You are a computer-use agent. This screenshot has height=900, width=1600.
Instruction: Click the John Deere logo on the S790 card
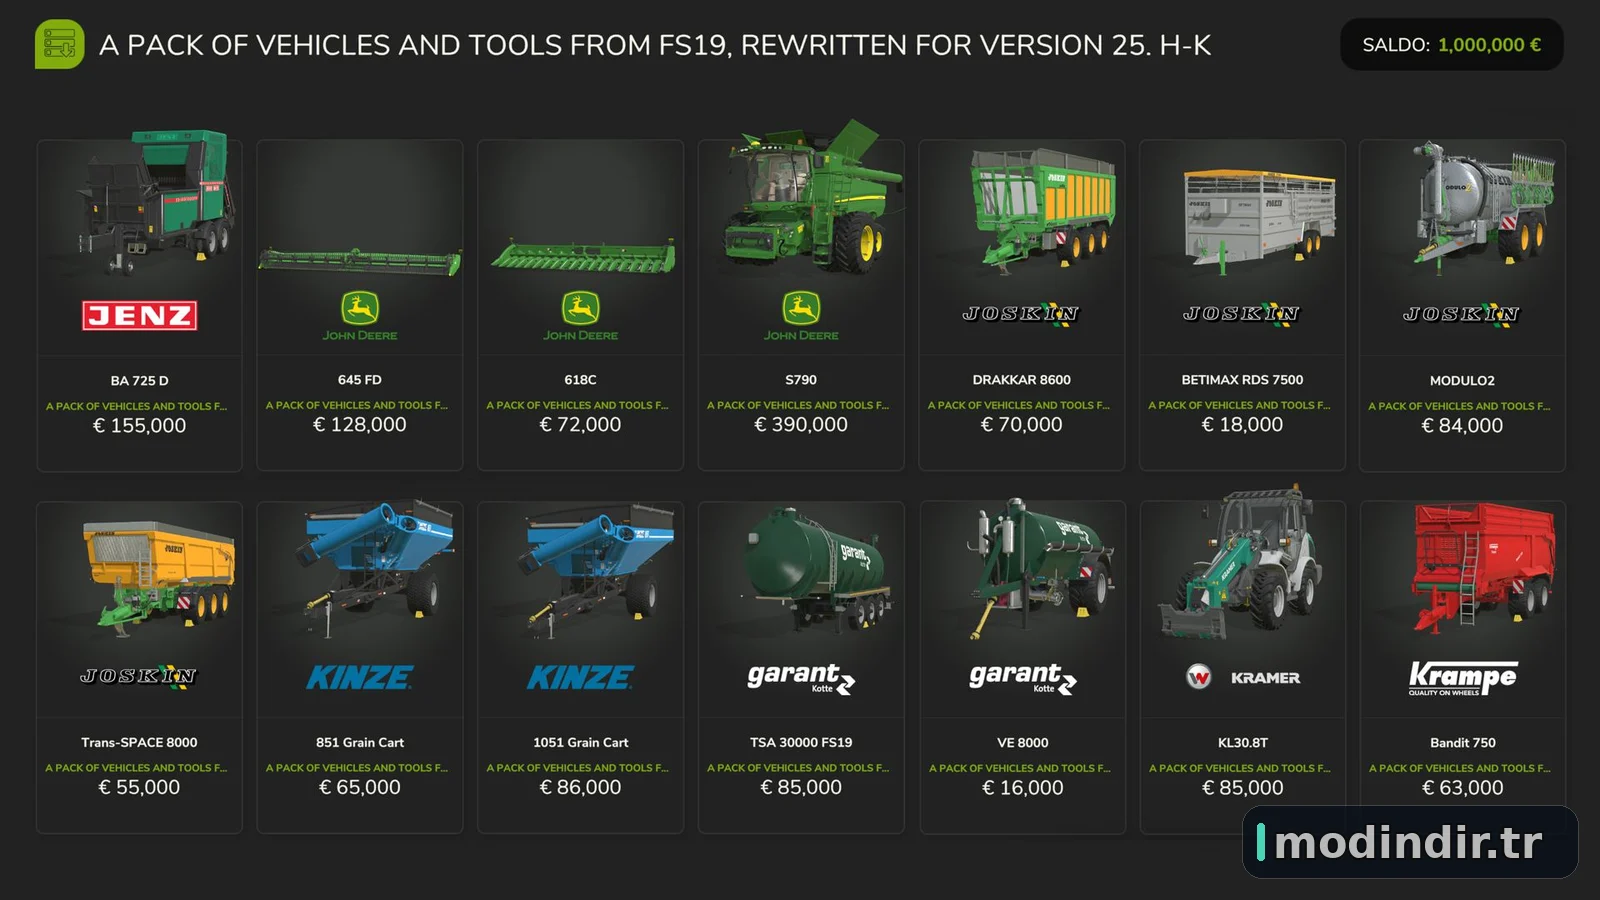tap(801, 316)
